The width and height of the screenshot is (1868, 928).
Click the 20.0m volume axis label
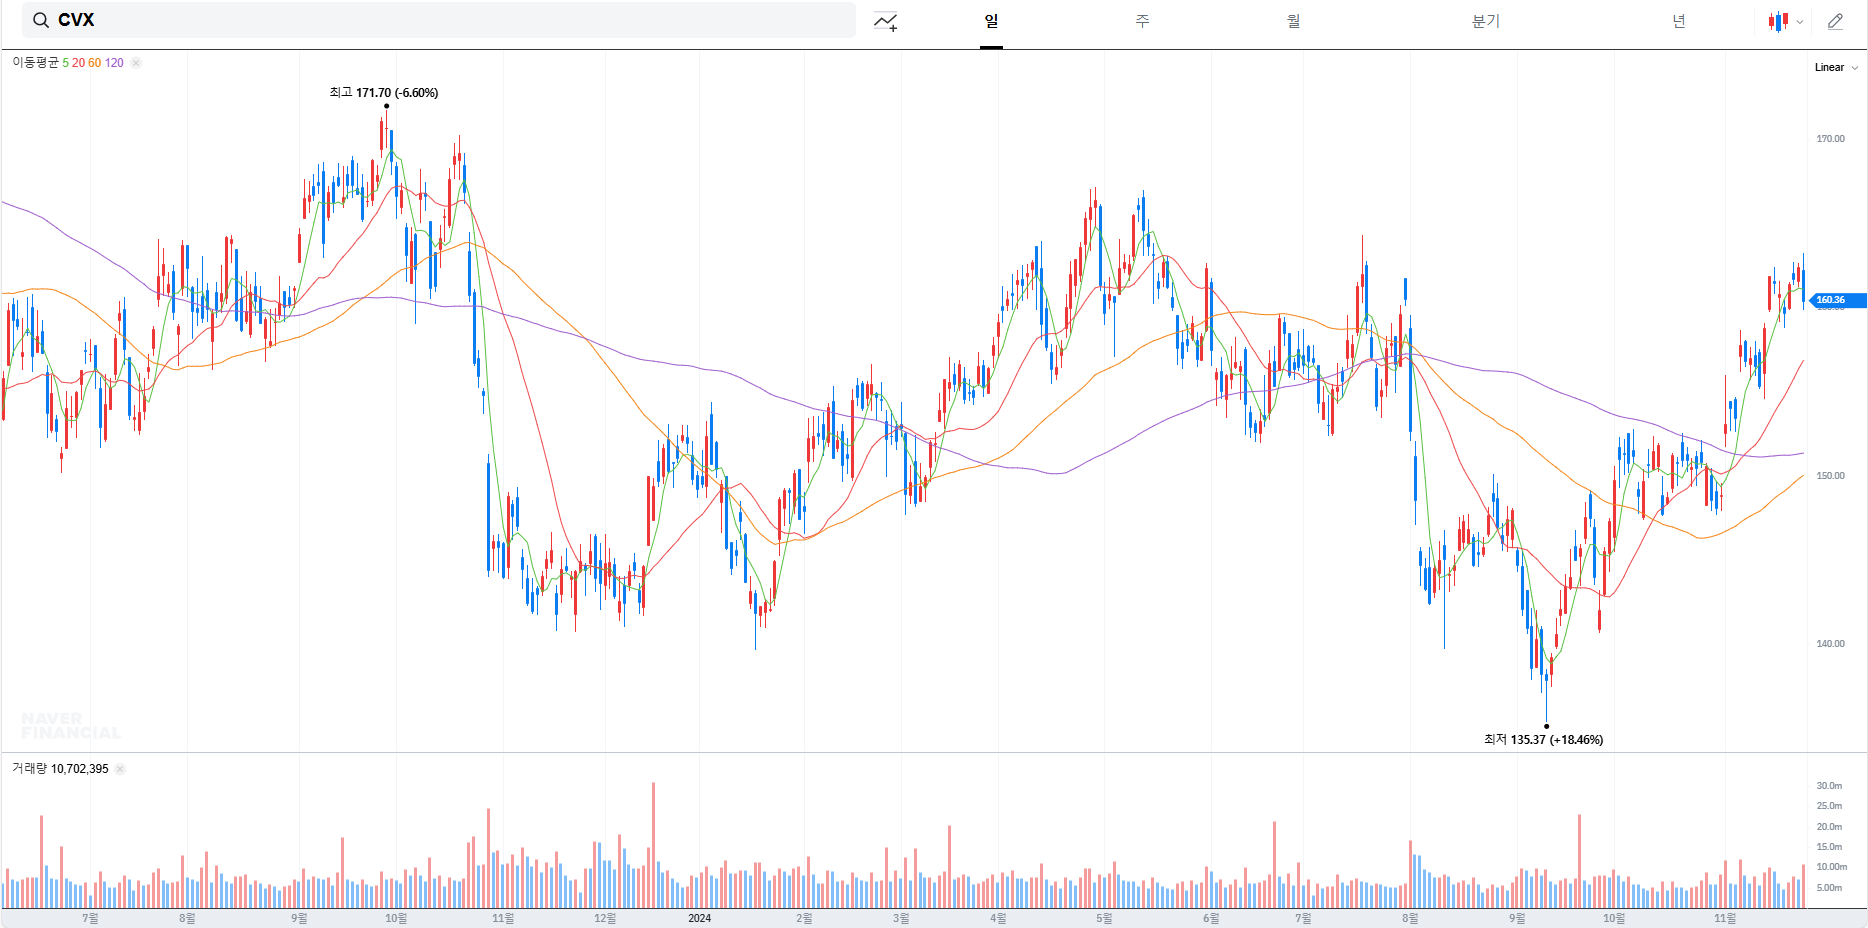pos(1829,827)
